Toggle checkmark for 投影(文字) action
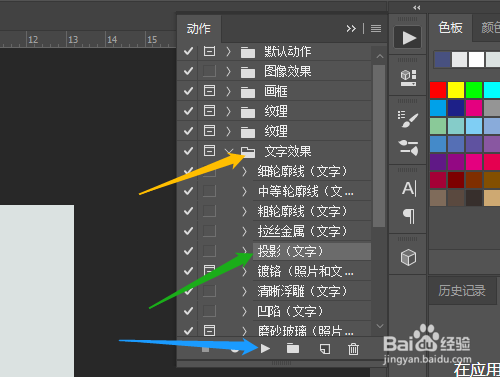The image size is (500, 377). [188, 251]
